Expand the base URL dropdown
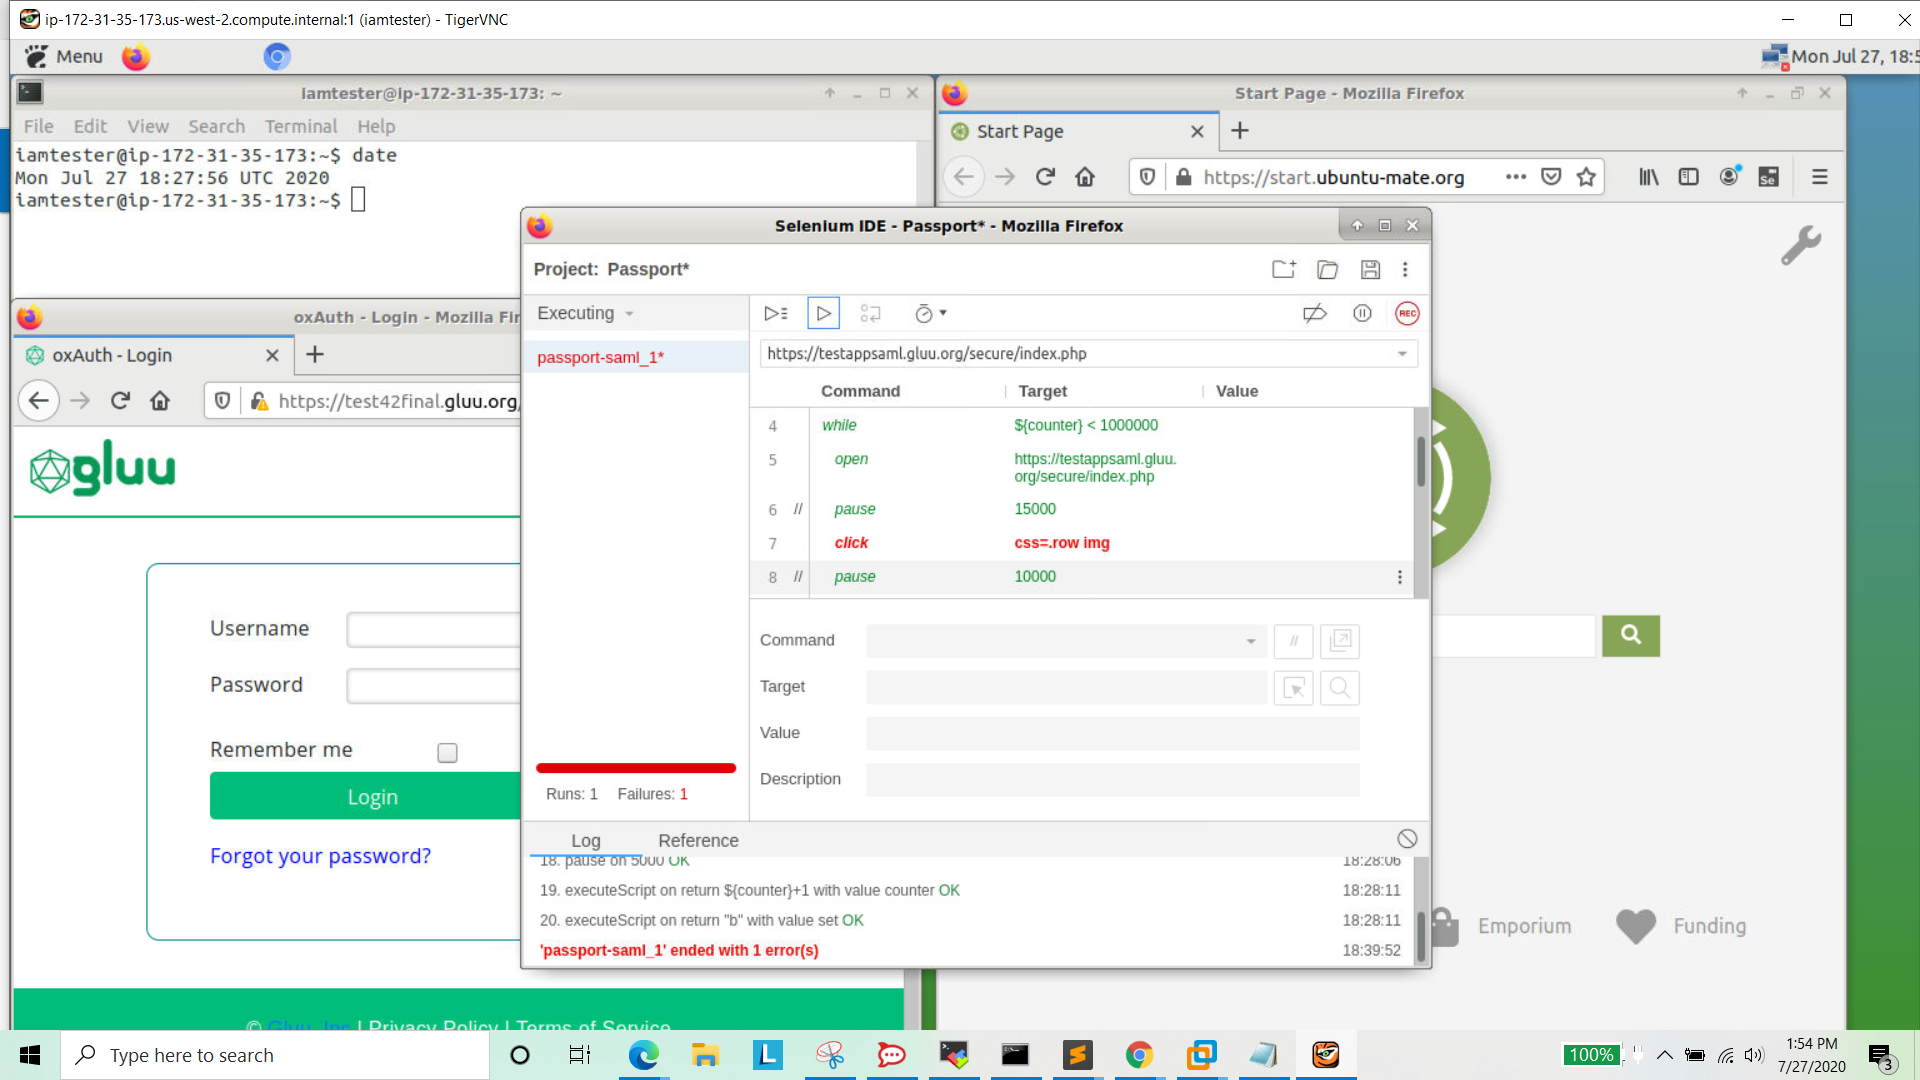This screenshot has width=1920, height=1080. coord(1404,353)
